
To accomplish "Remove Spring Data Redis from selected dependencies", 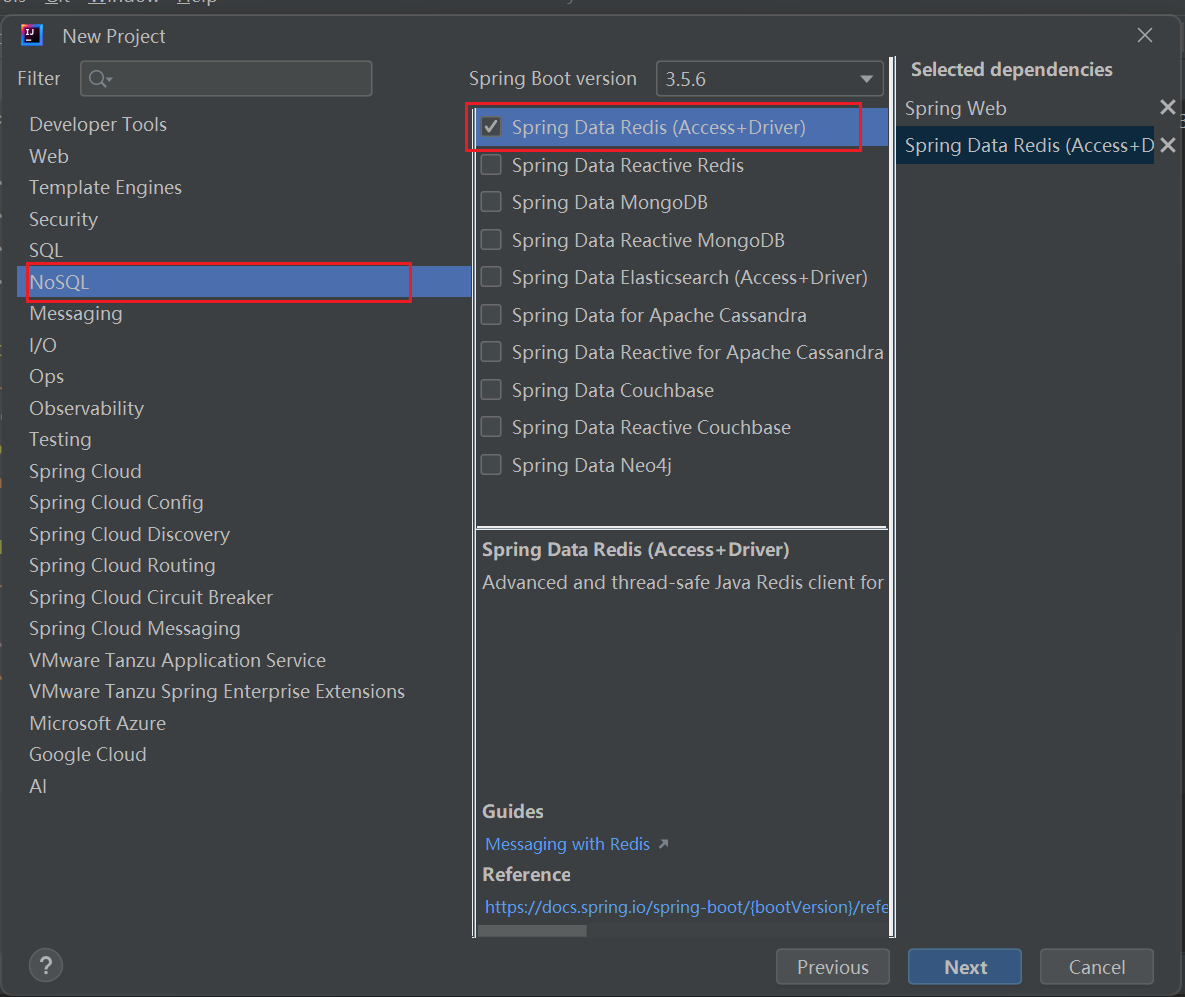I will pos(1168,144).
